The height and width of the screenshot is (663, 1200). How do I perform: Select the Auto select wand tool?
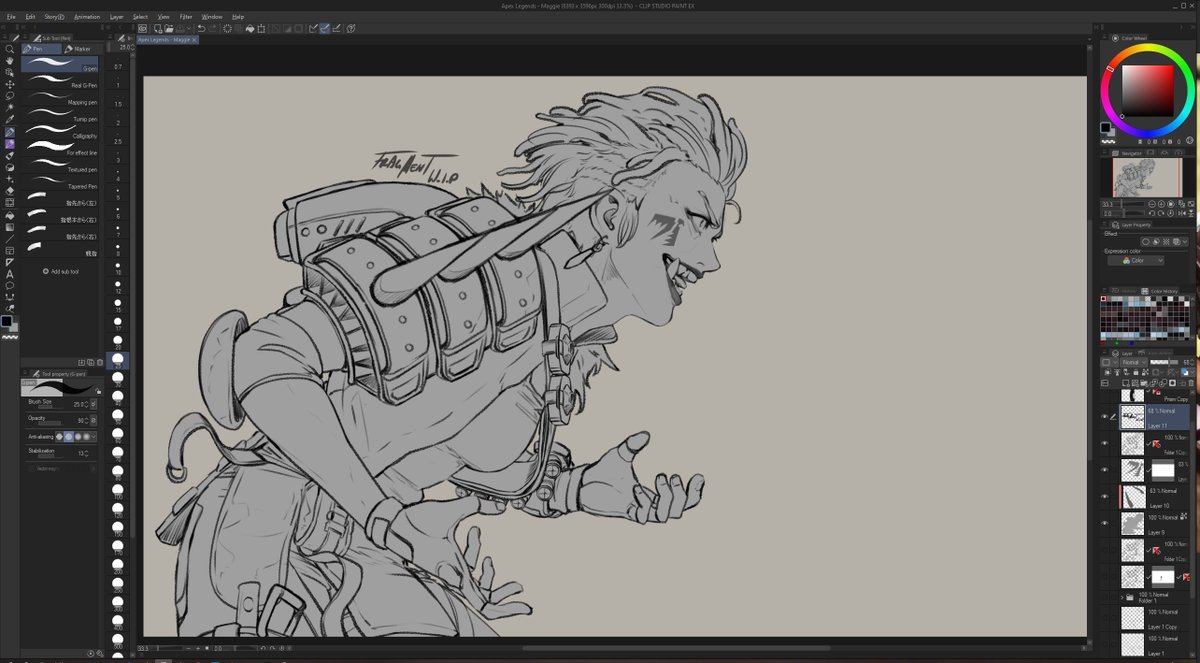pyautogui.click(x=10, y=107)
